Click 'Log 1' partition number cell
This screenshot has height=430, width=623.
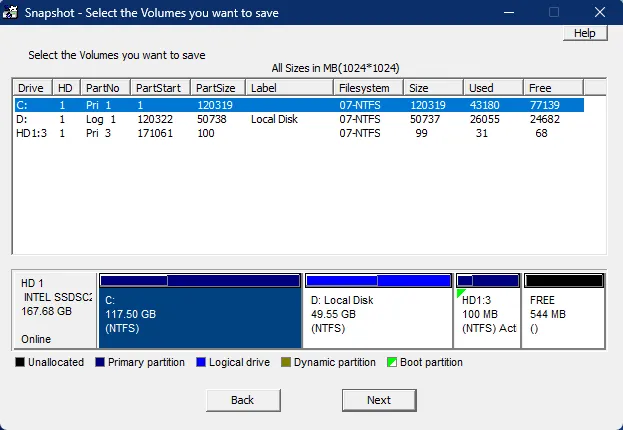(x=101, y=119)
